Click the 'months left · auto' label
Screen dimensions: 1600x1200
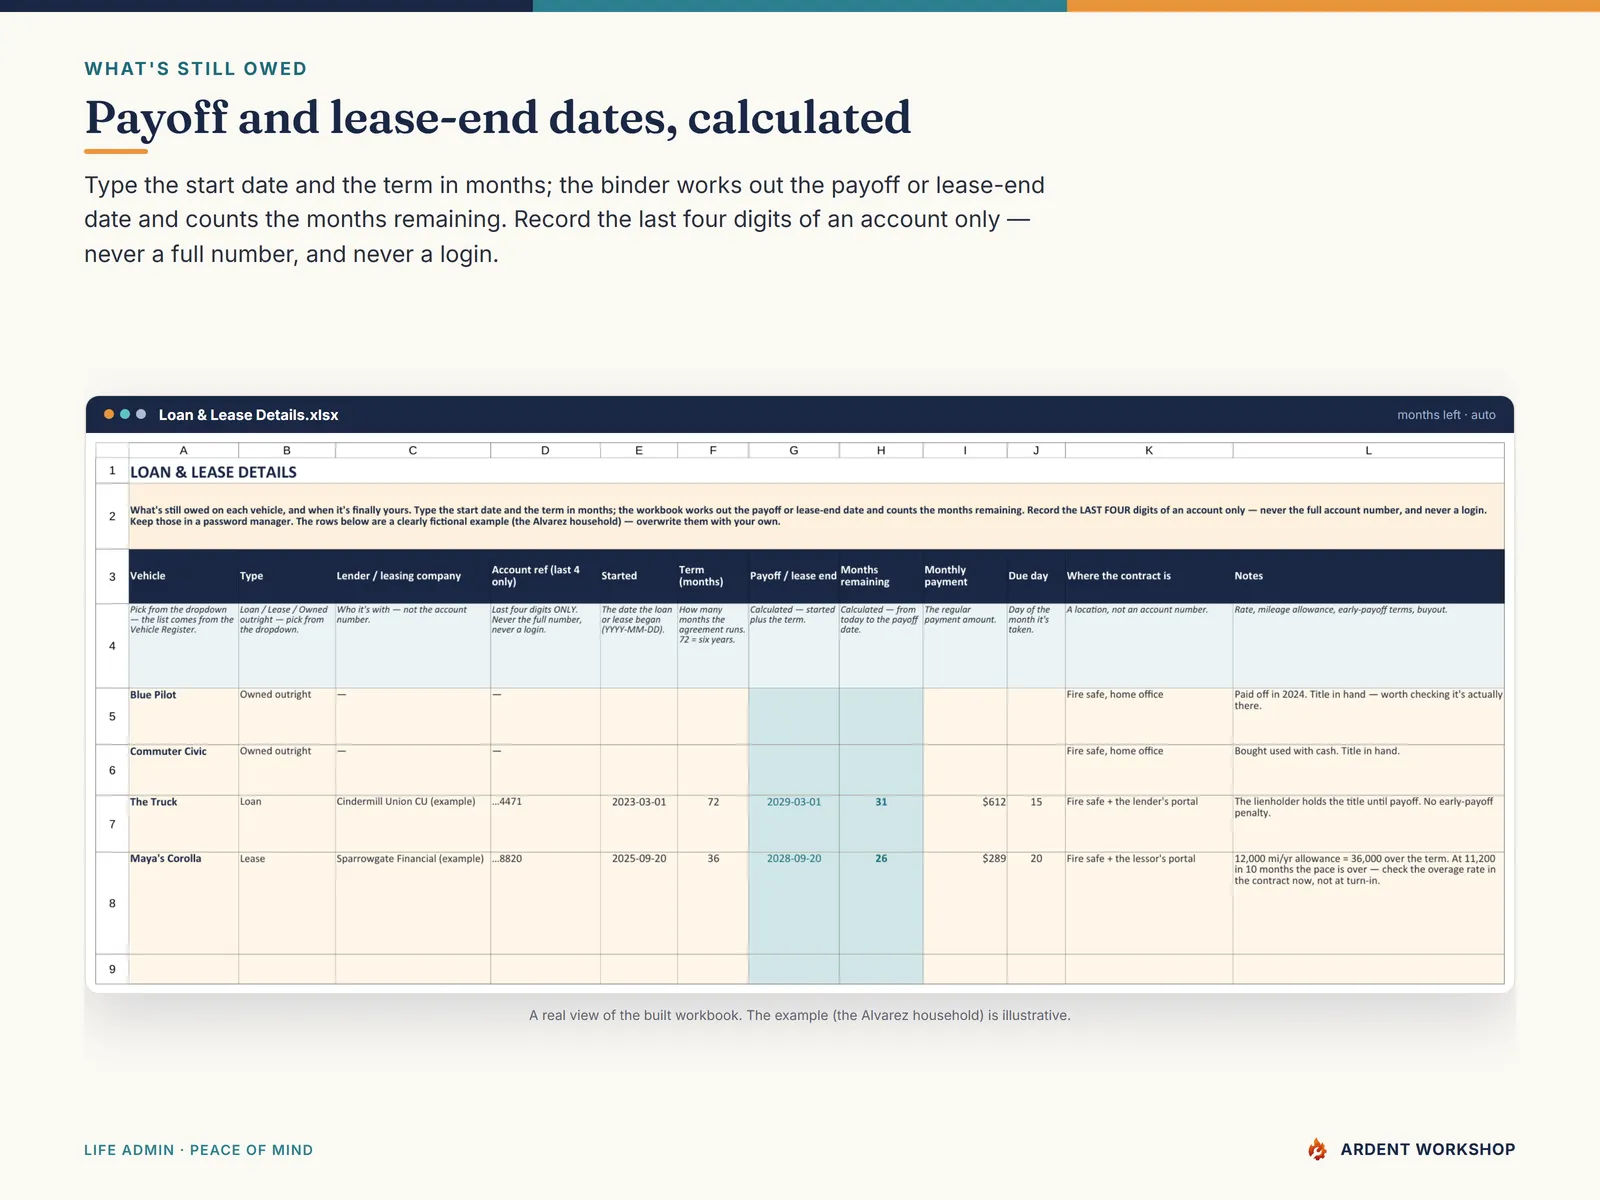(1446, 415)
